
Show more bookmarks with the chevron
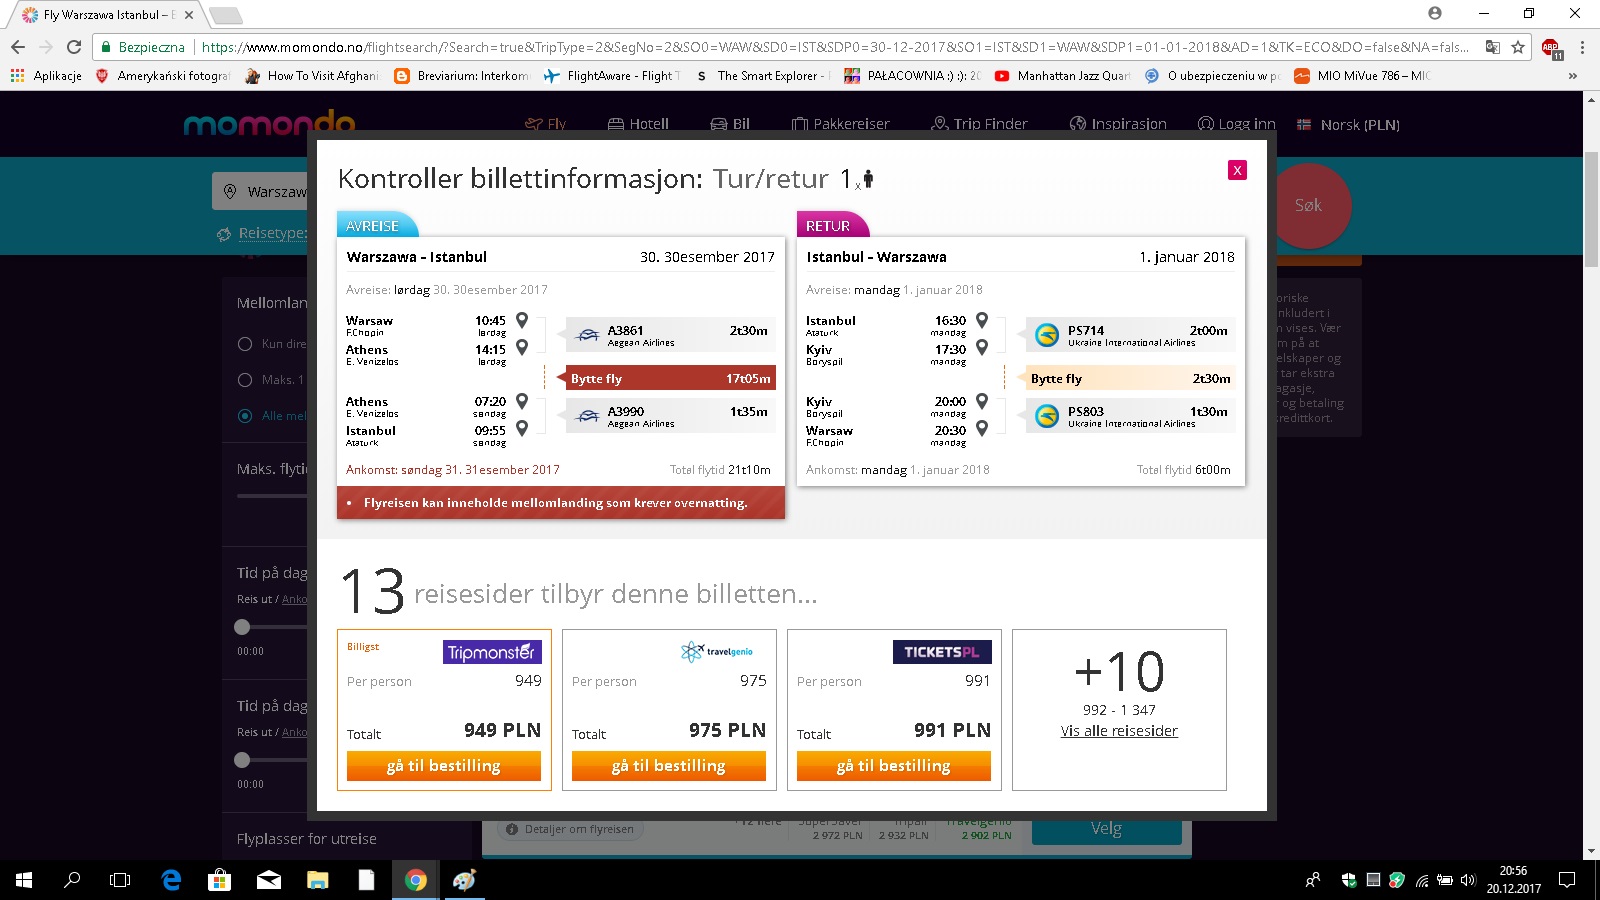(x=1573, y=75)
